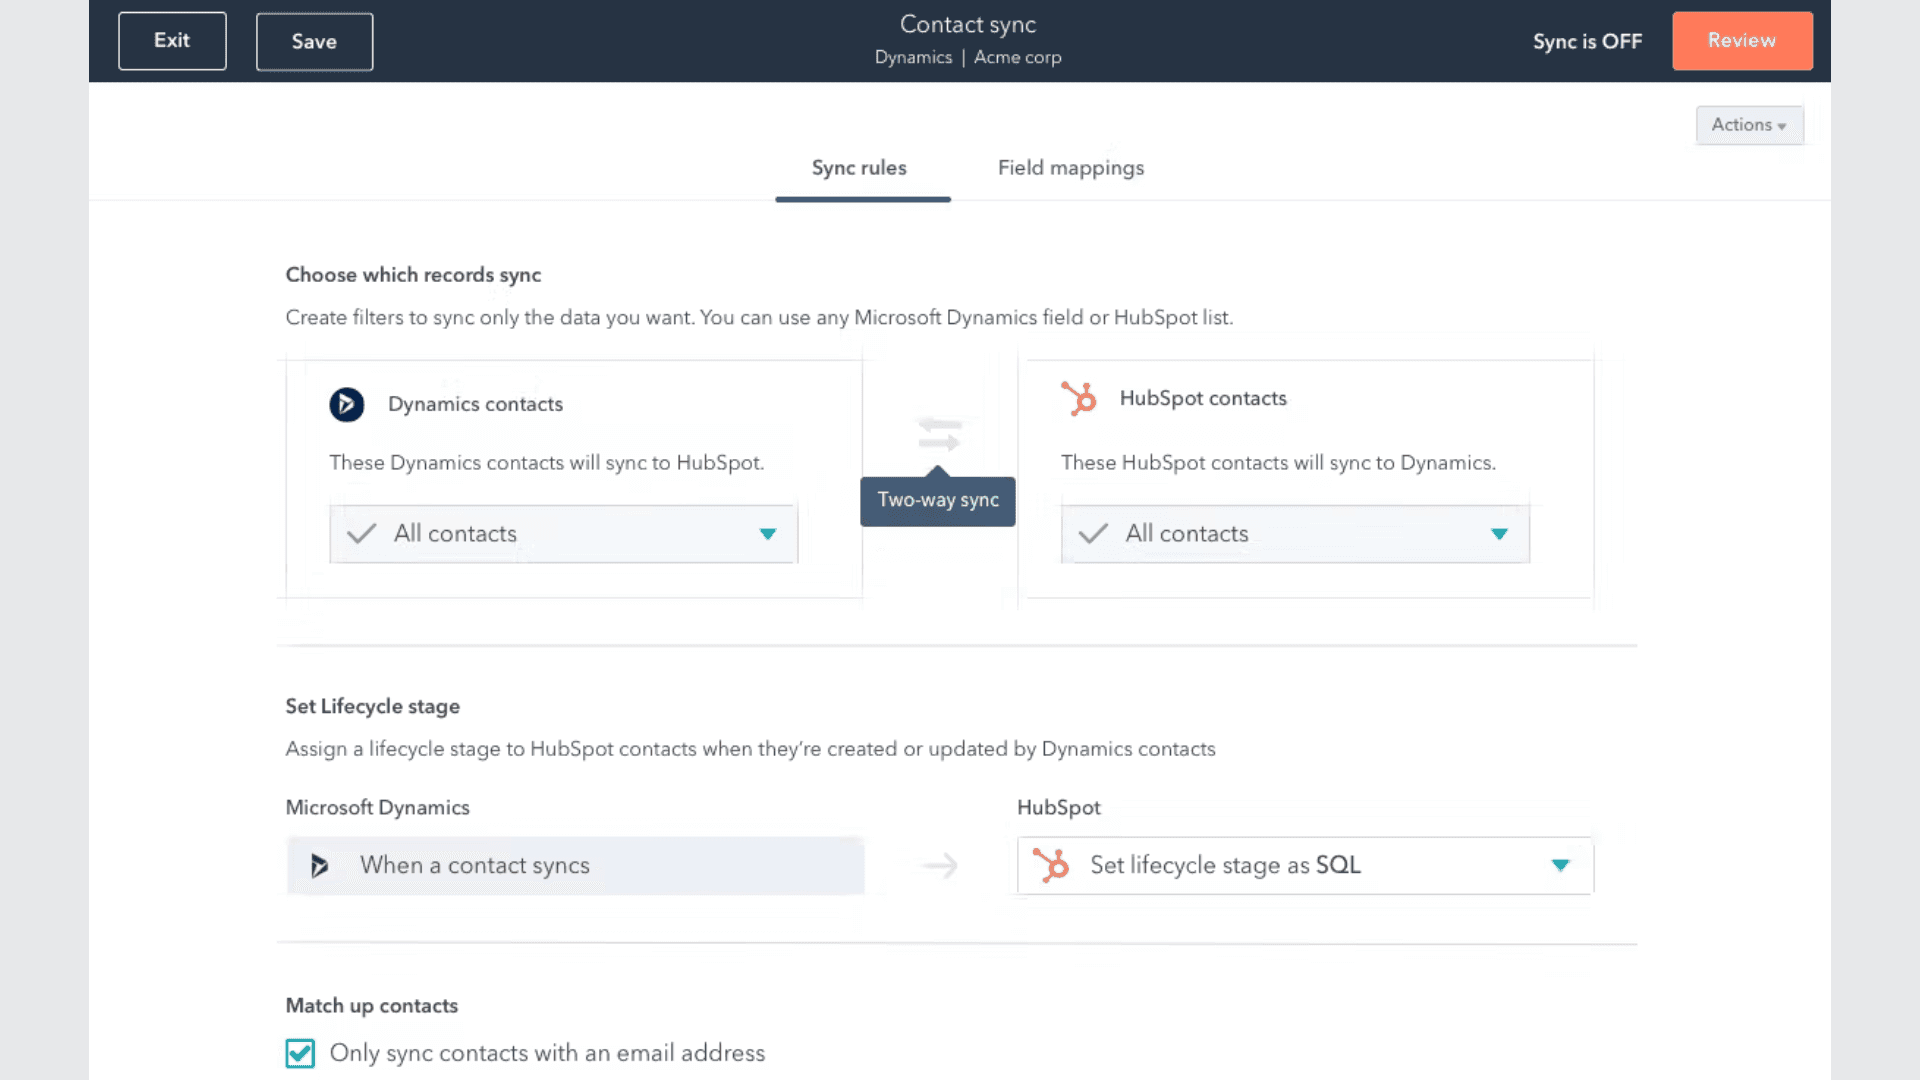
Task: Open the HubSpot All contacts dropdown
Action: coord(1295,534)
